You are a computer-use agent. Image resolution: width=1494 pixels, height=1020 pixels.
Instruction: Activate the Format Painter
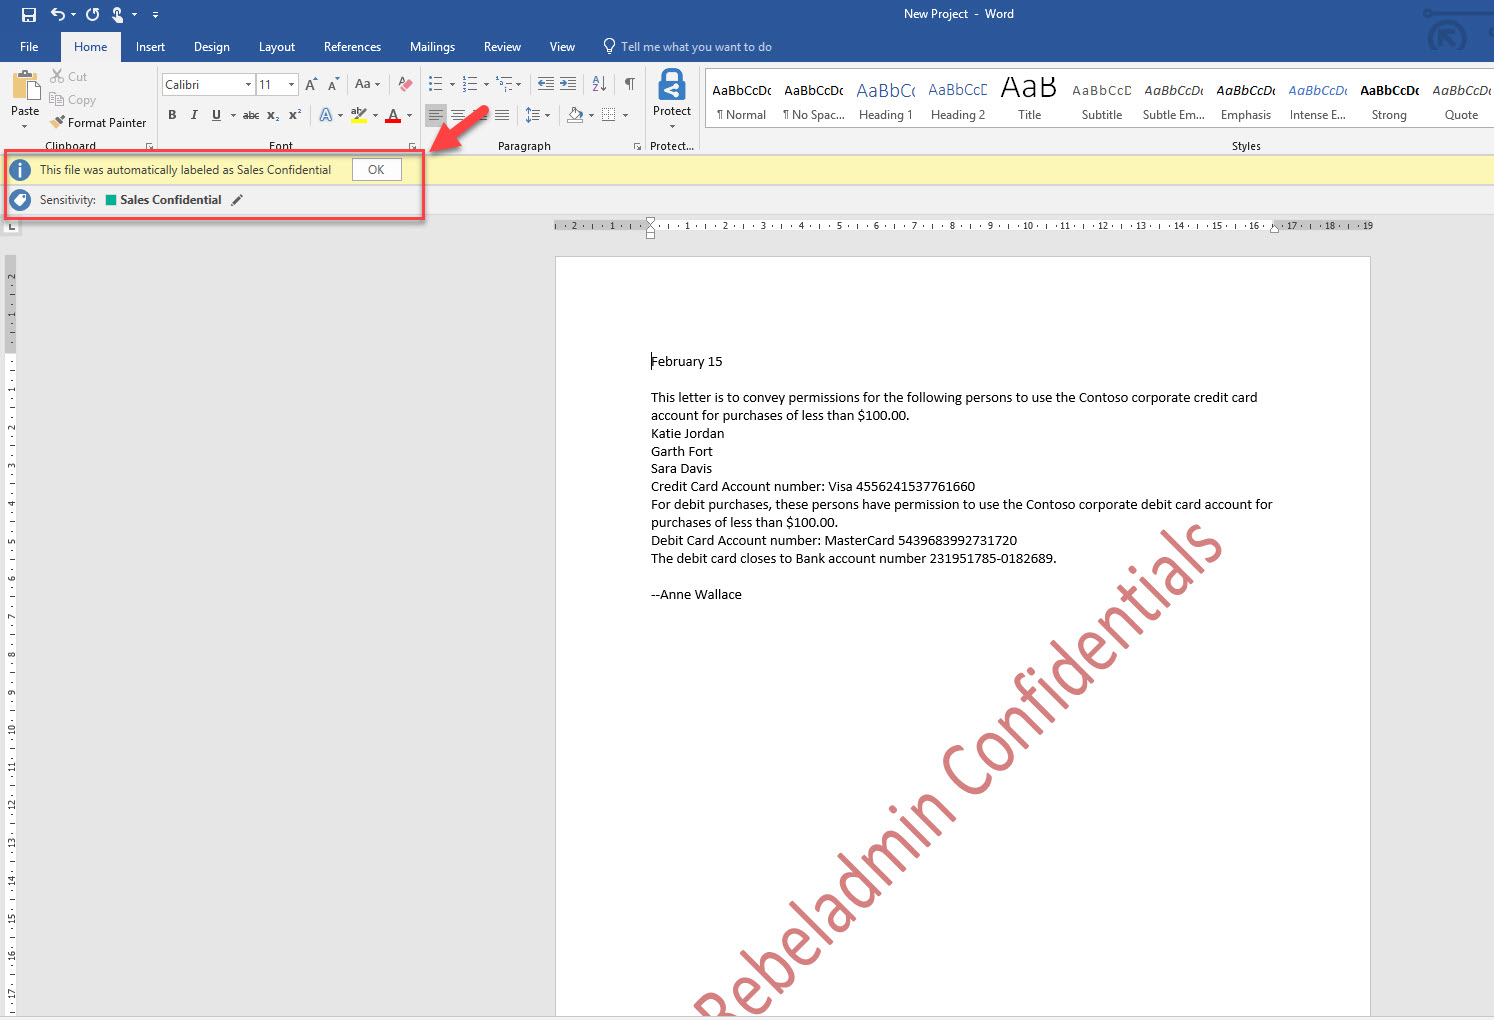click(98, 122)
